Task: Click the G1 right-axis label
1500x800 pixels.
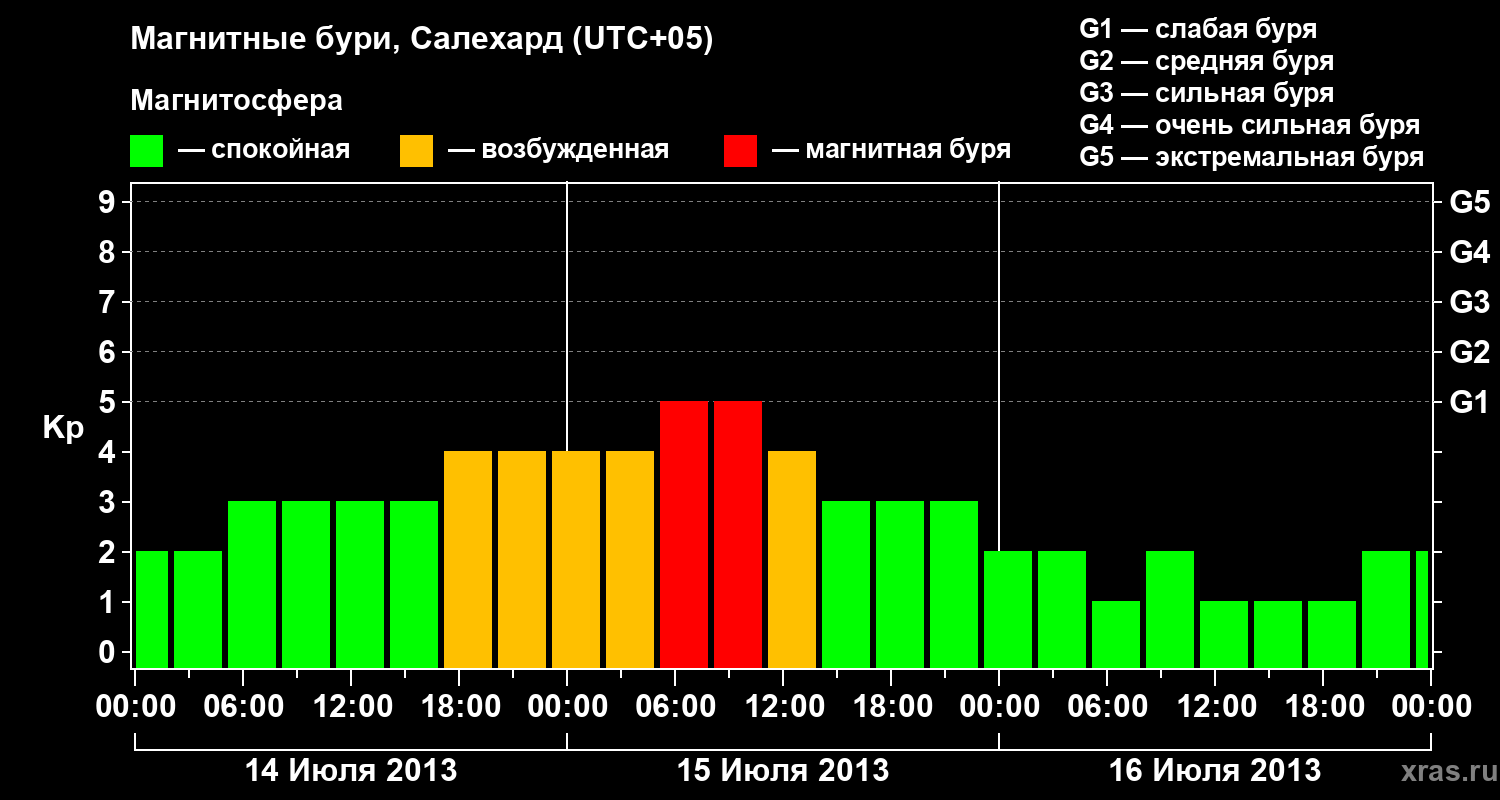Action: click(1469, 402)
